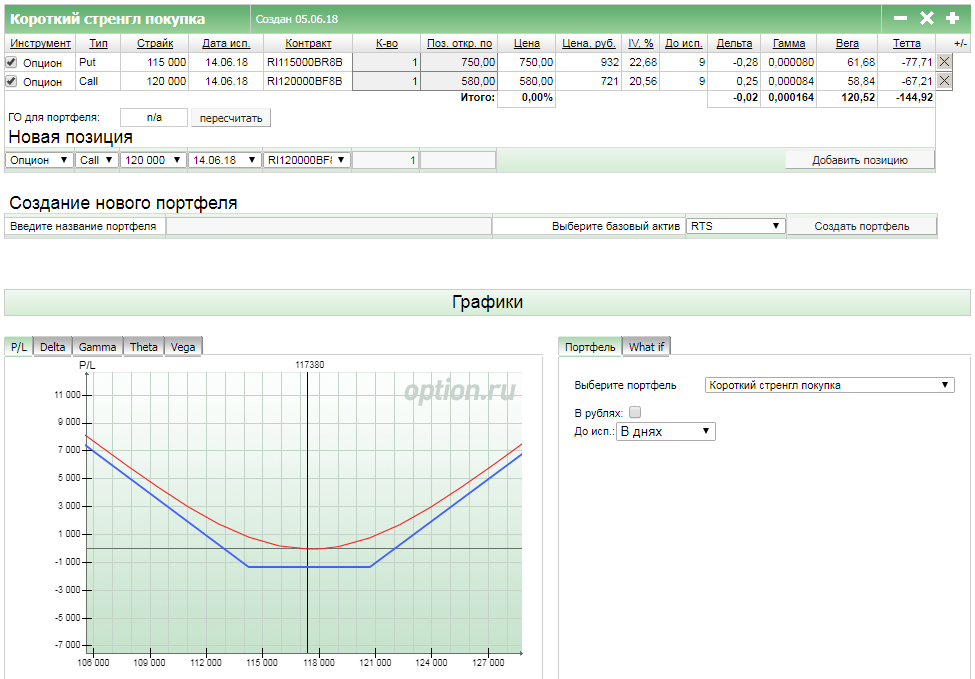The width and height of the screenshot is (975, 679).
Task: Click the 'ГО для портфеля' n/a field
Action: coord(154,118)
